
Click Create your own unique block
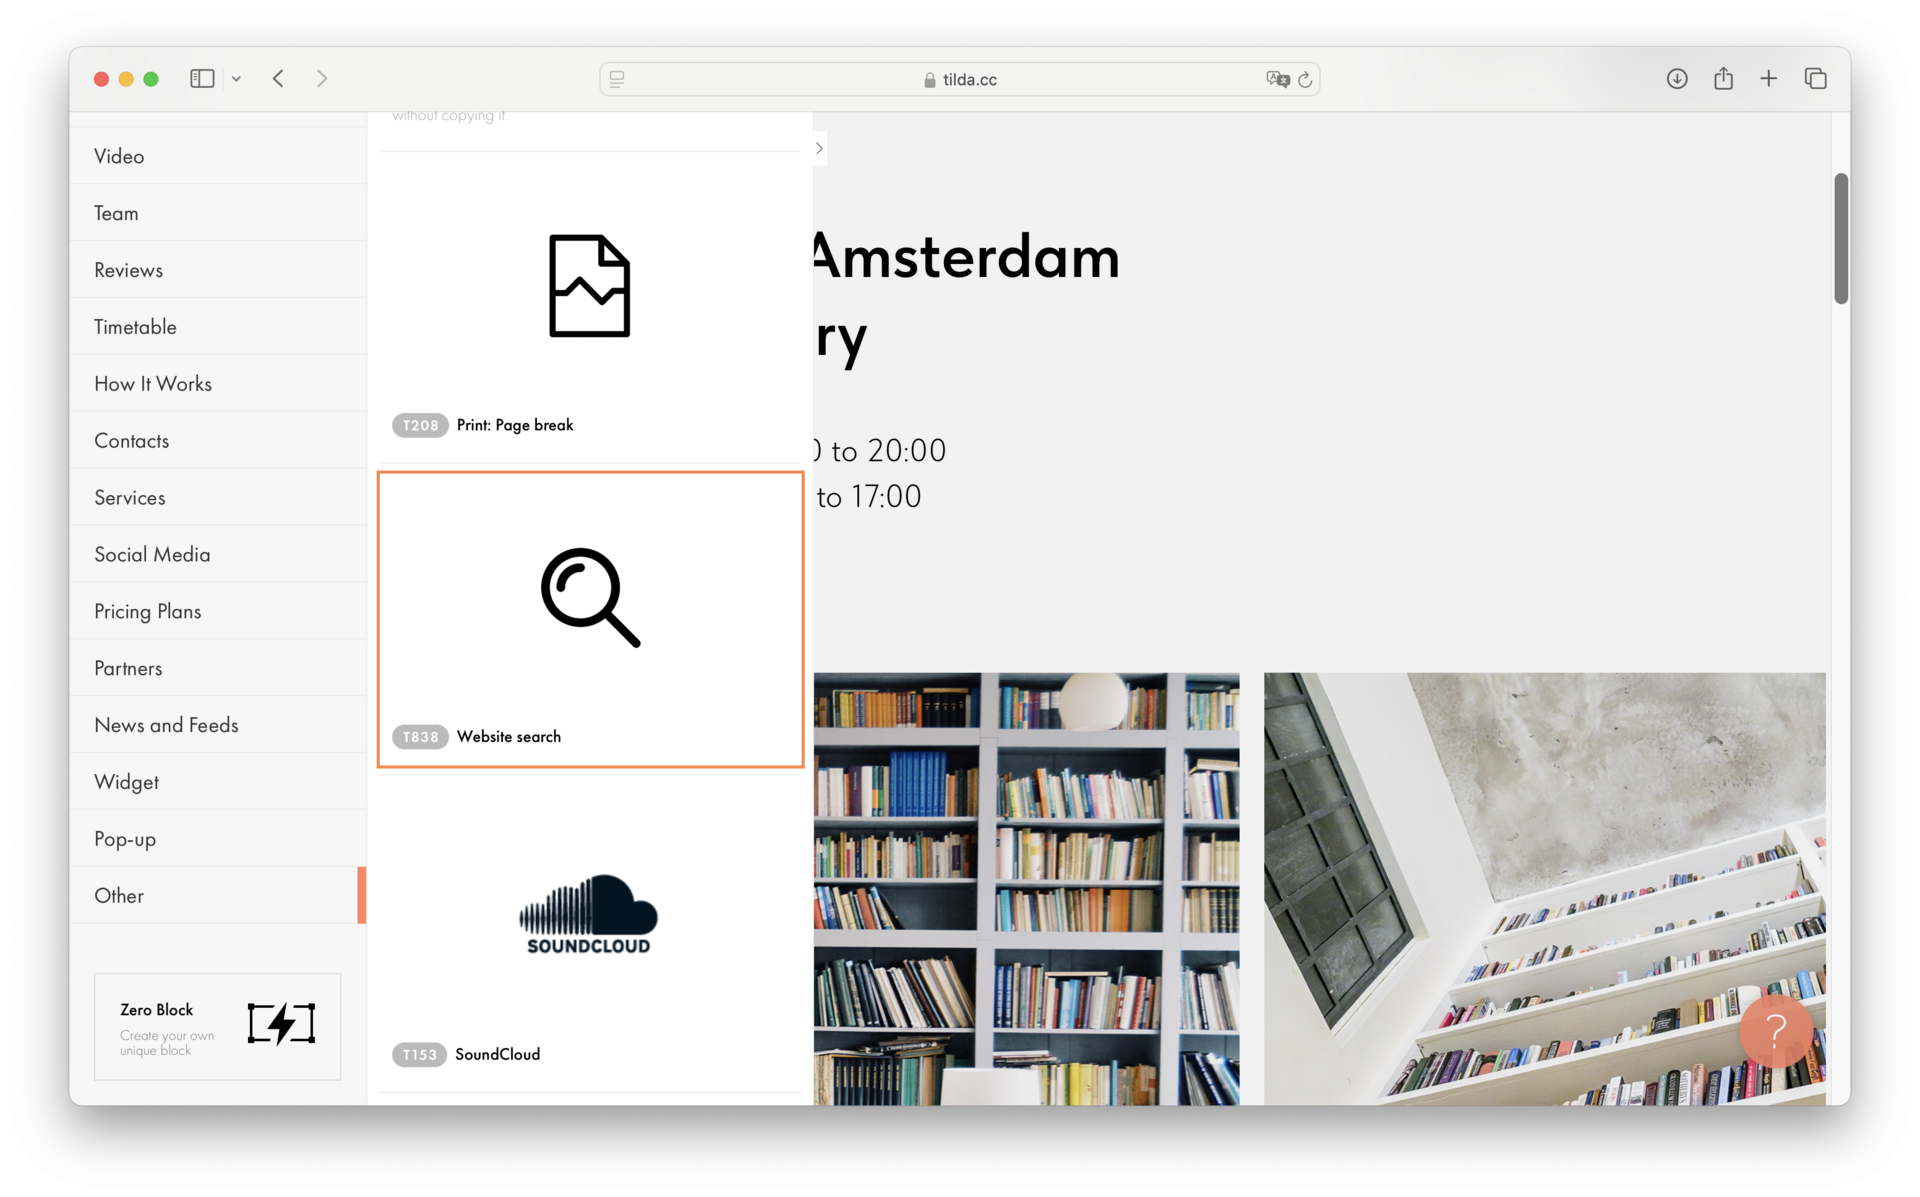click(x=166, y=1043)
